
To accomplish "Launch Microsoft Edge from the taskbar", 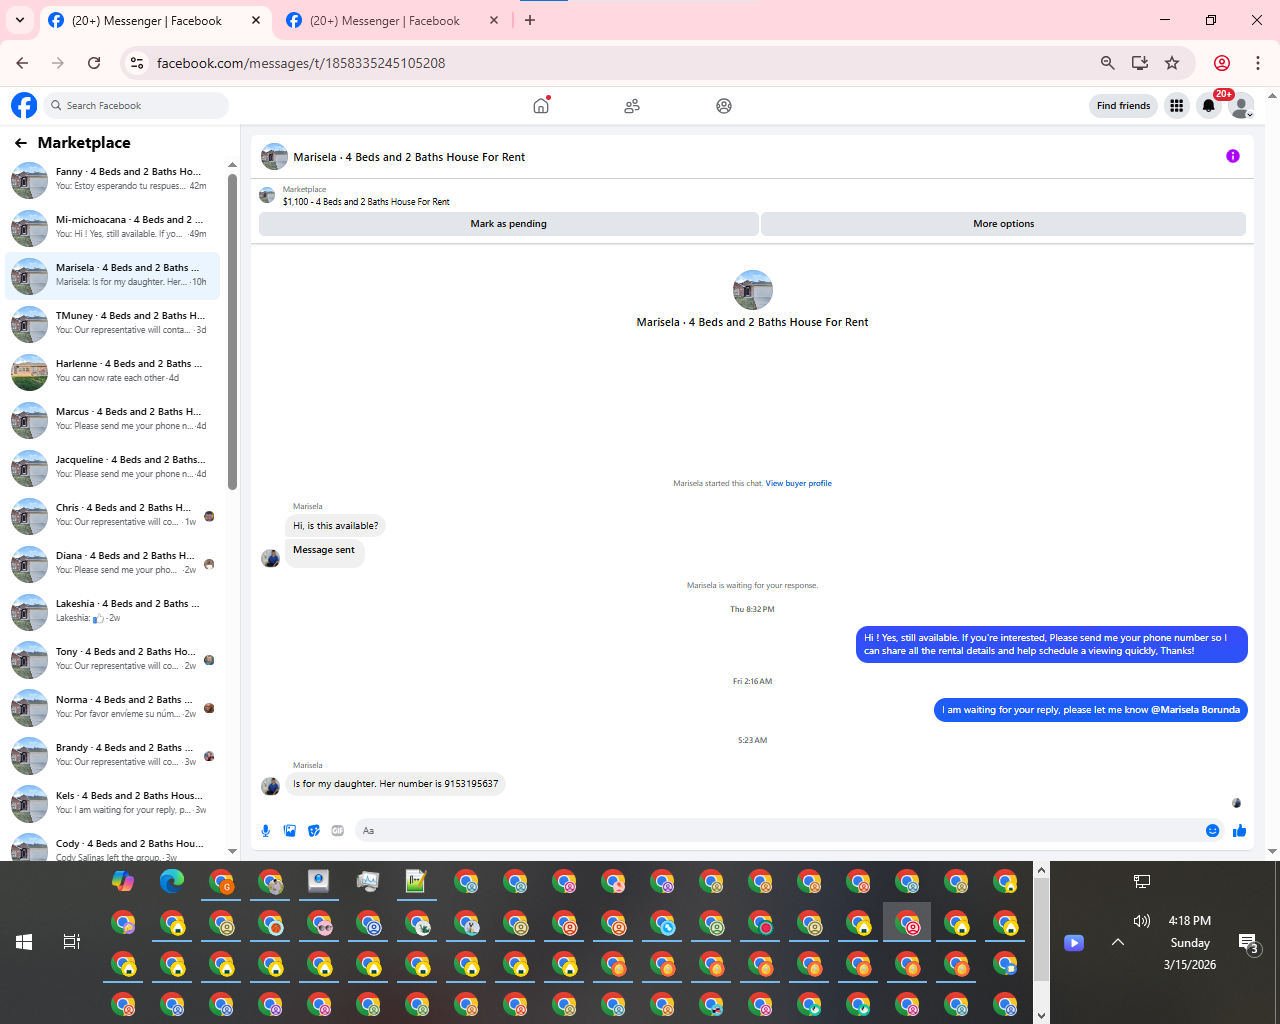I will click(172, 881).
